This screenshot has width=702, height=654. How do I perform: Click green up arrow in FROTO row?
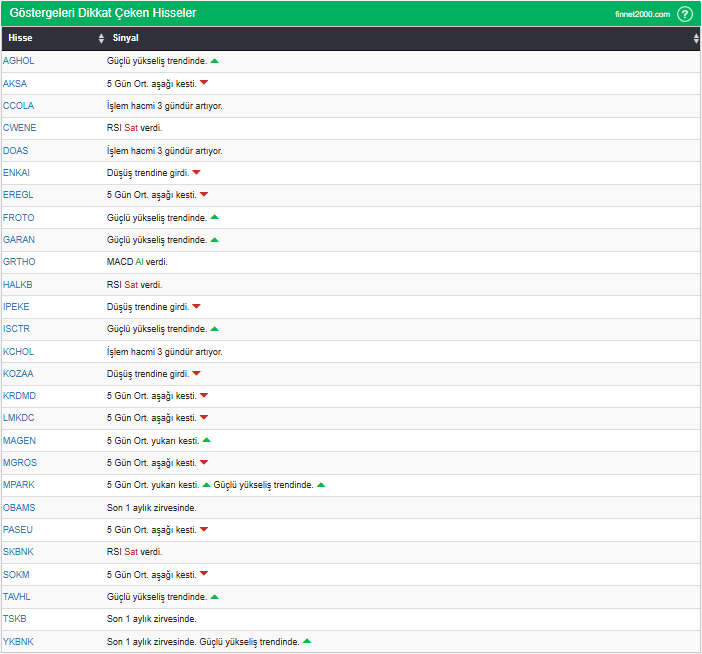215,217
